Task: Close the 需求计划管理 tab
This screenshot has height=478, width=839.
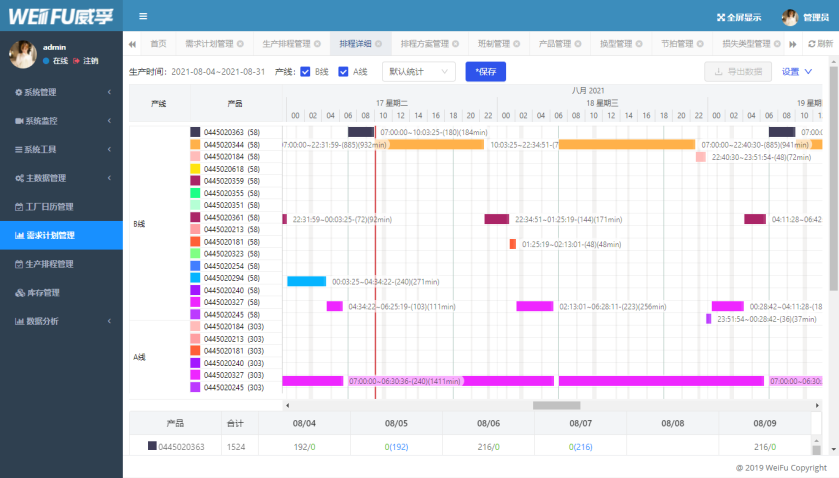Action: click(x=241, y=44)
